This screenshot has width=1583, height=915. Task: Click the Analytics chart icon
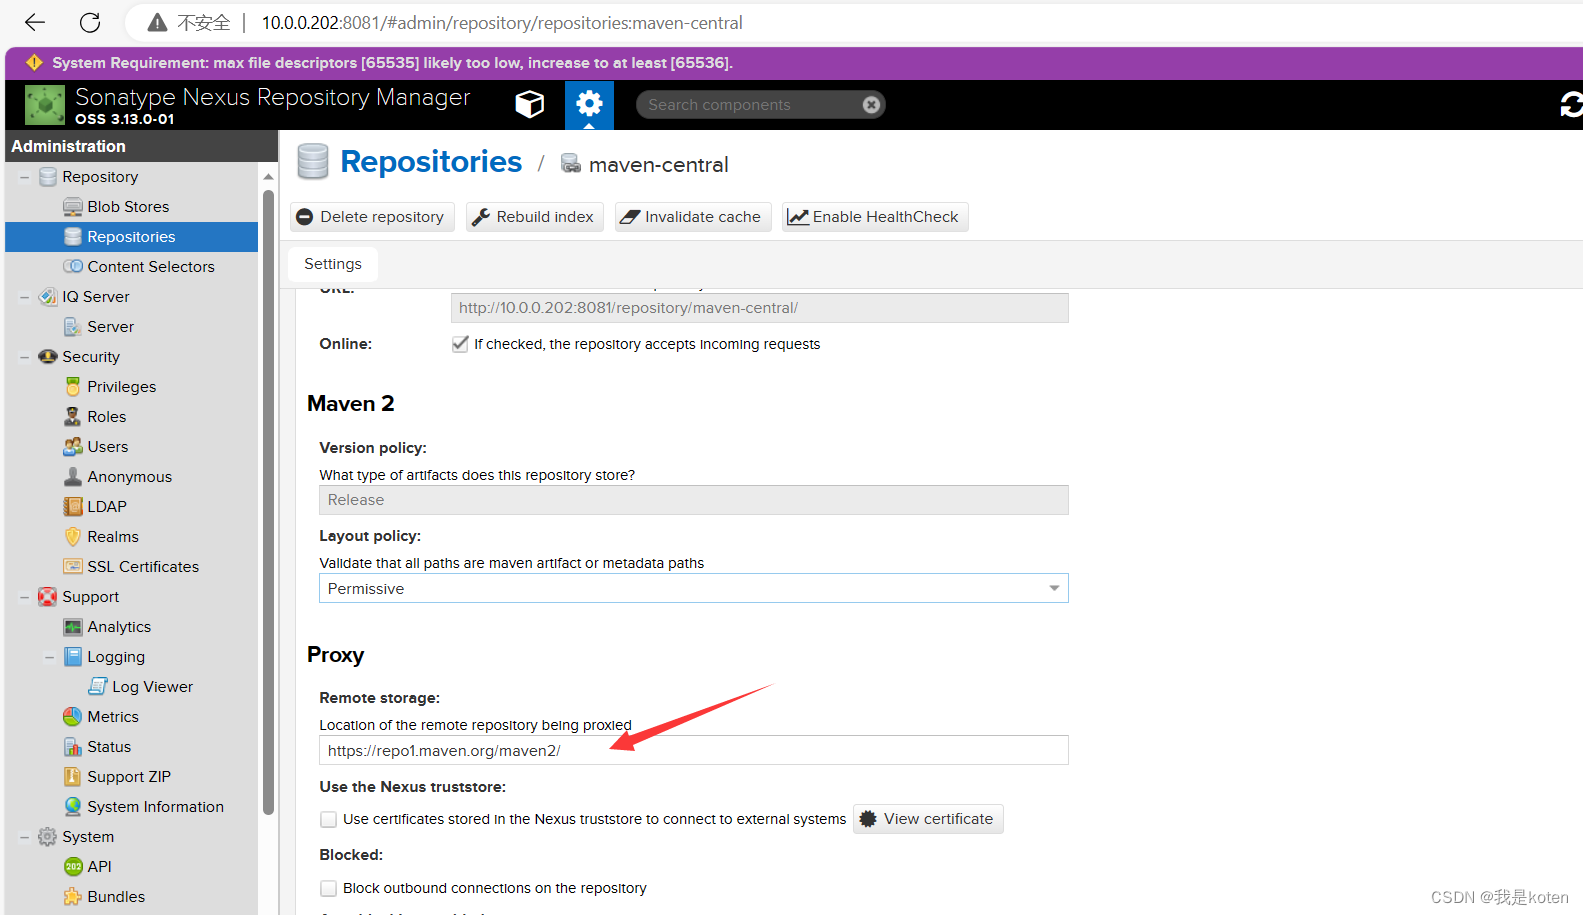point(73,627)
